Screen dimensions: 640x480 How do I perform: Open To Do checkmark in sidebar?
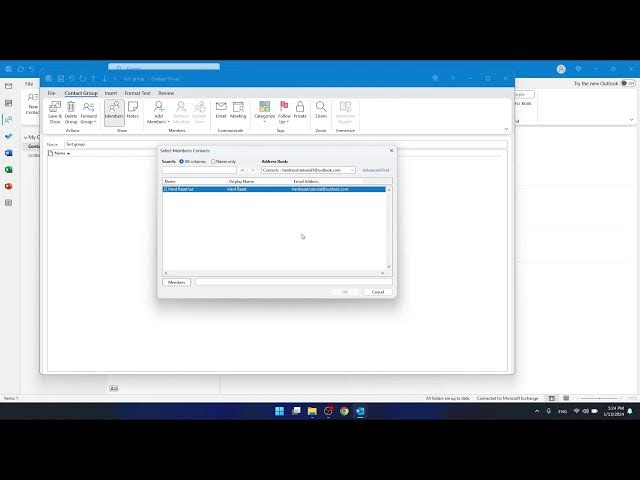[9, 136]
